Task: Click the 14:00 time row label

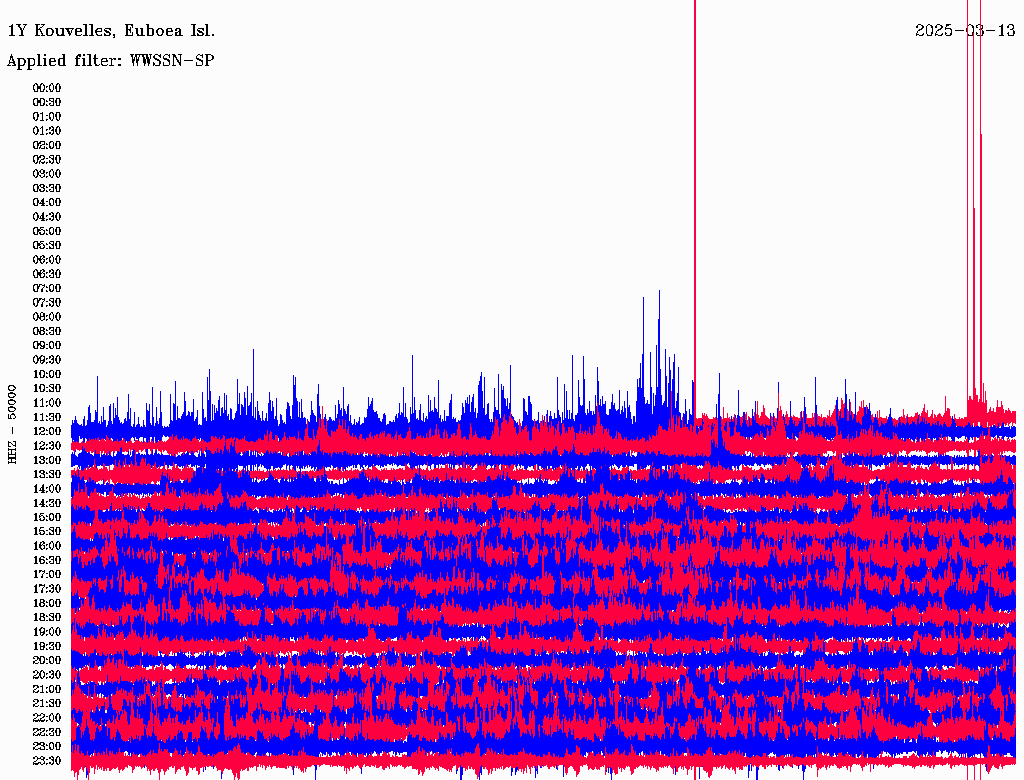Action: 47,489
